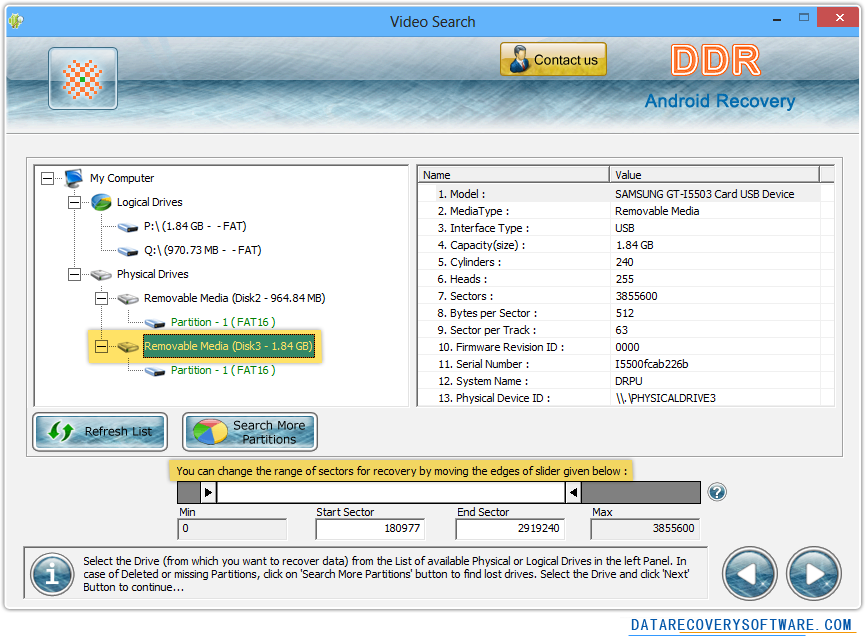Click the Max value field
866x636 pixels.
click(x=645, y=529)
